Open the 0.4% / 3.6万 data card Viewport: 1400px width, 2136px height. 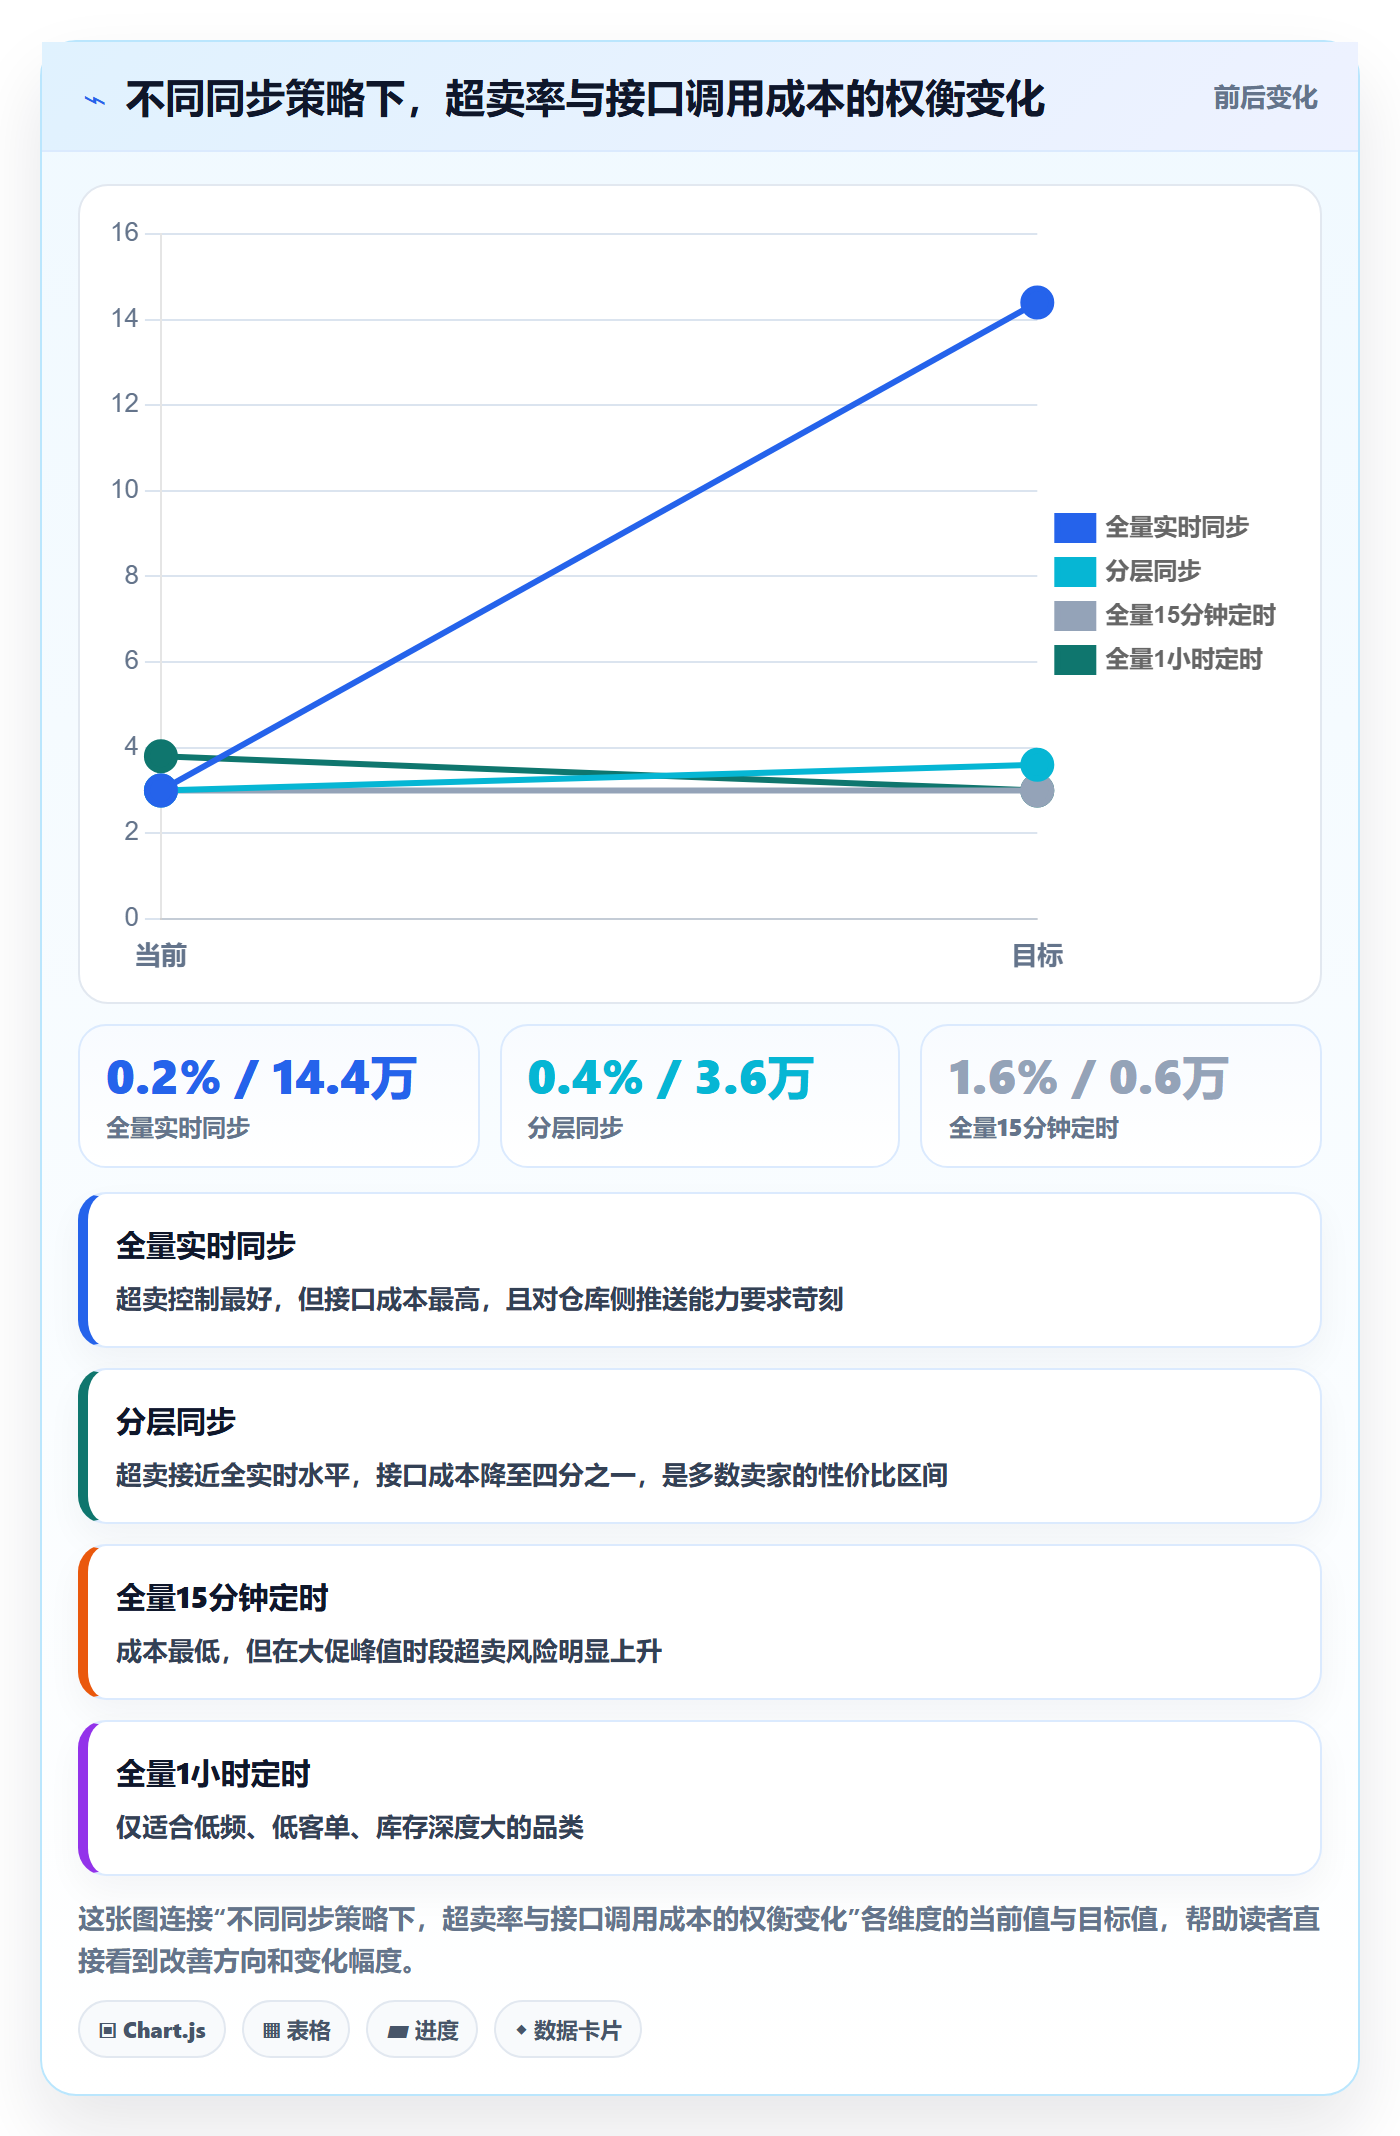click(700, 1096)
